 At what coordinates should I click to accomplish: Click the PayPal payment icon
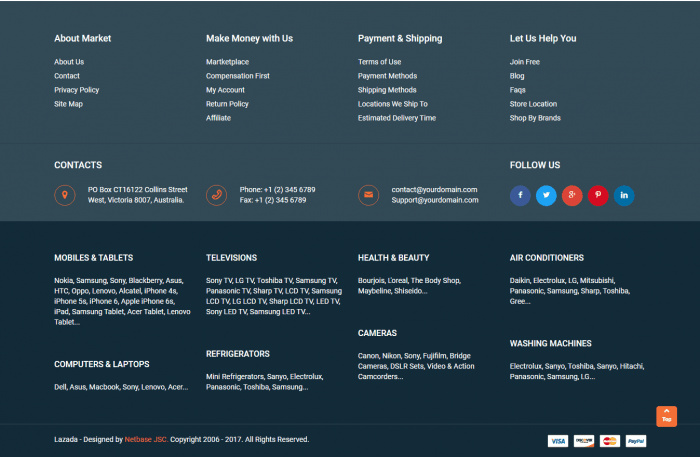(x=636, y=440)
